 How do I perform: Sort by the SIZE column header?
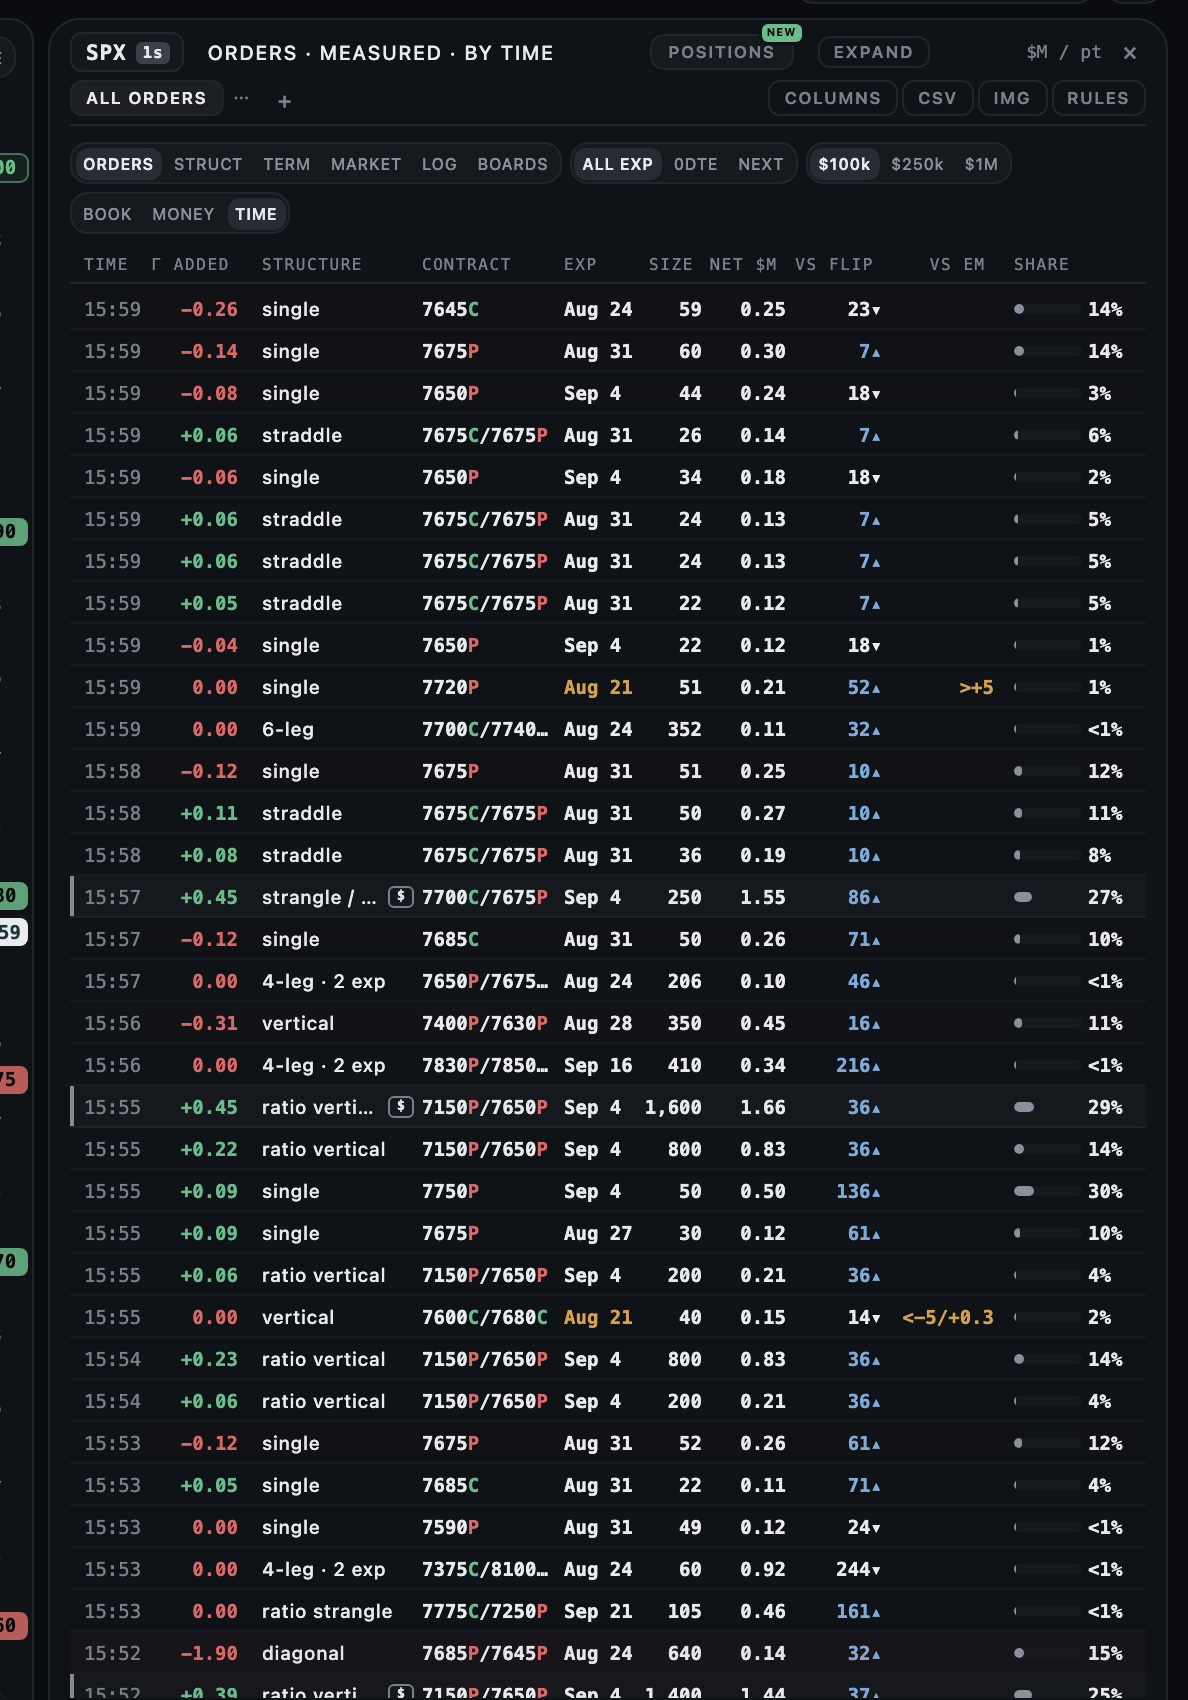pos(670,264)
